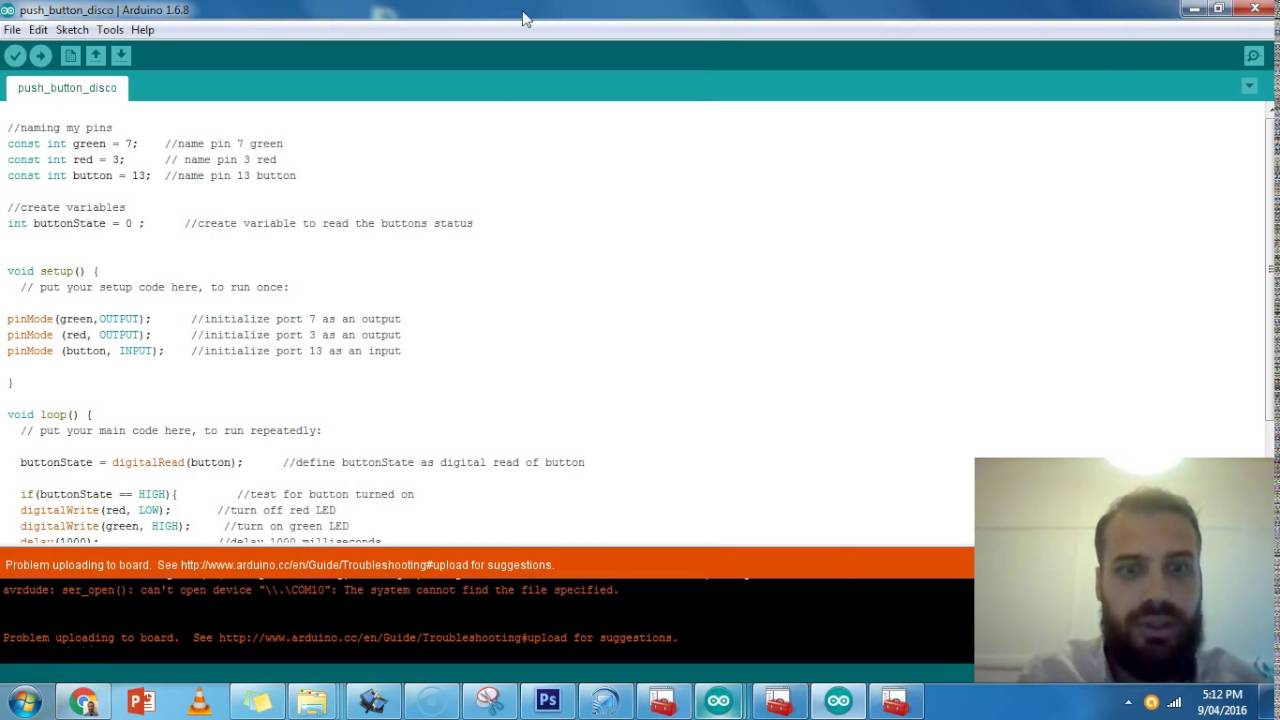Open PowerPoint from the taskbar

pos(141,701)
